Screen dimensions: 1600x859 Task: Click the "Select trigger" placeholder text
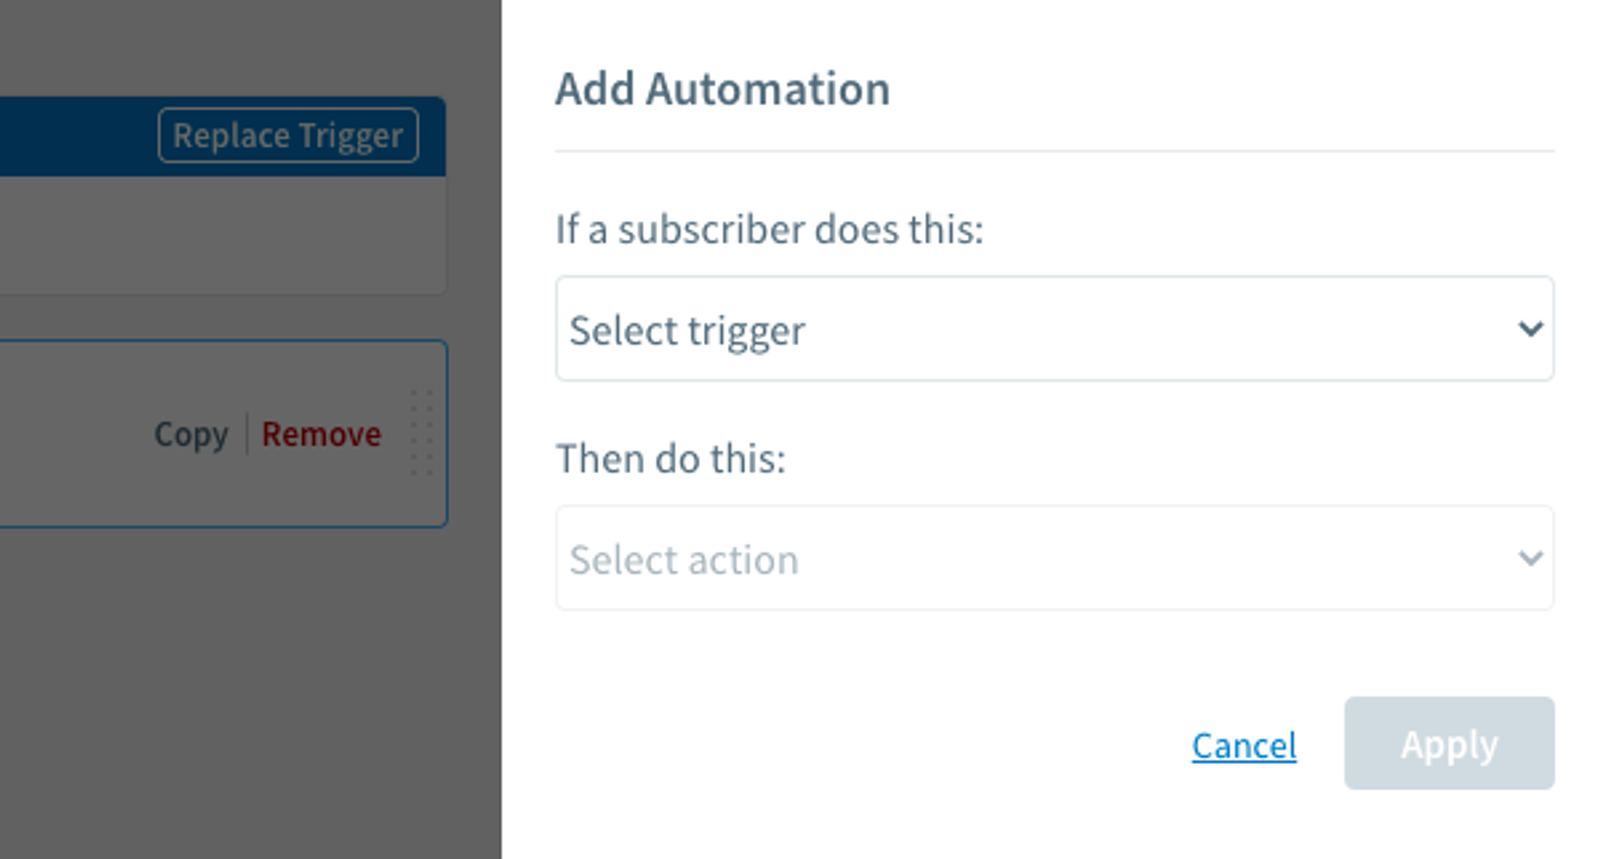[x=687, y=330]
